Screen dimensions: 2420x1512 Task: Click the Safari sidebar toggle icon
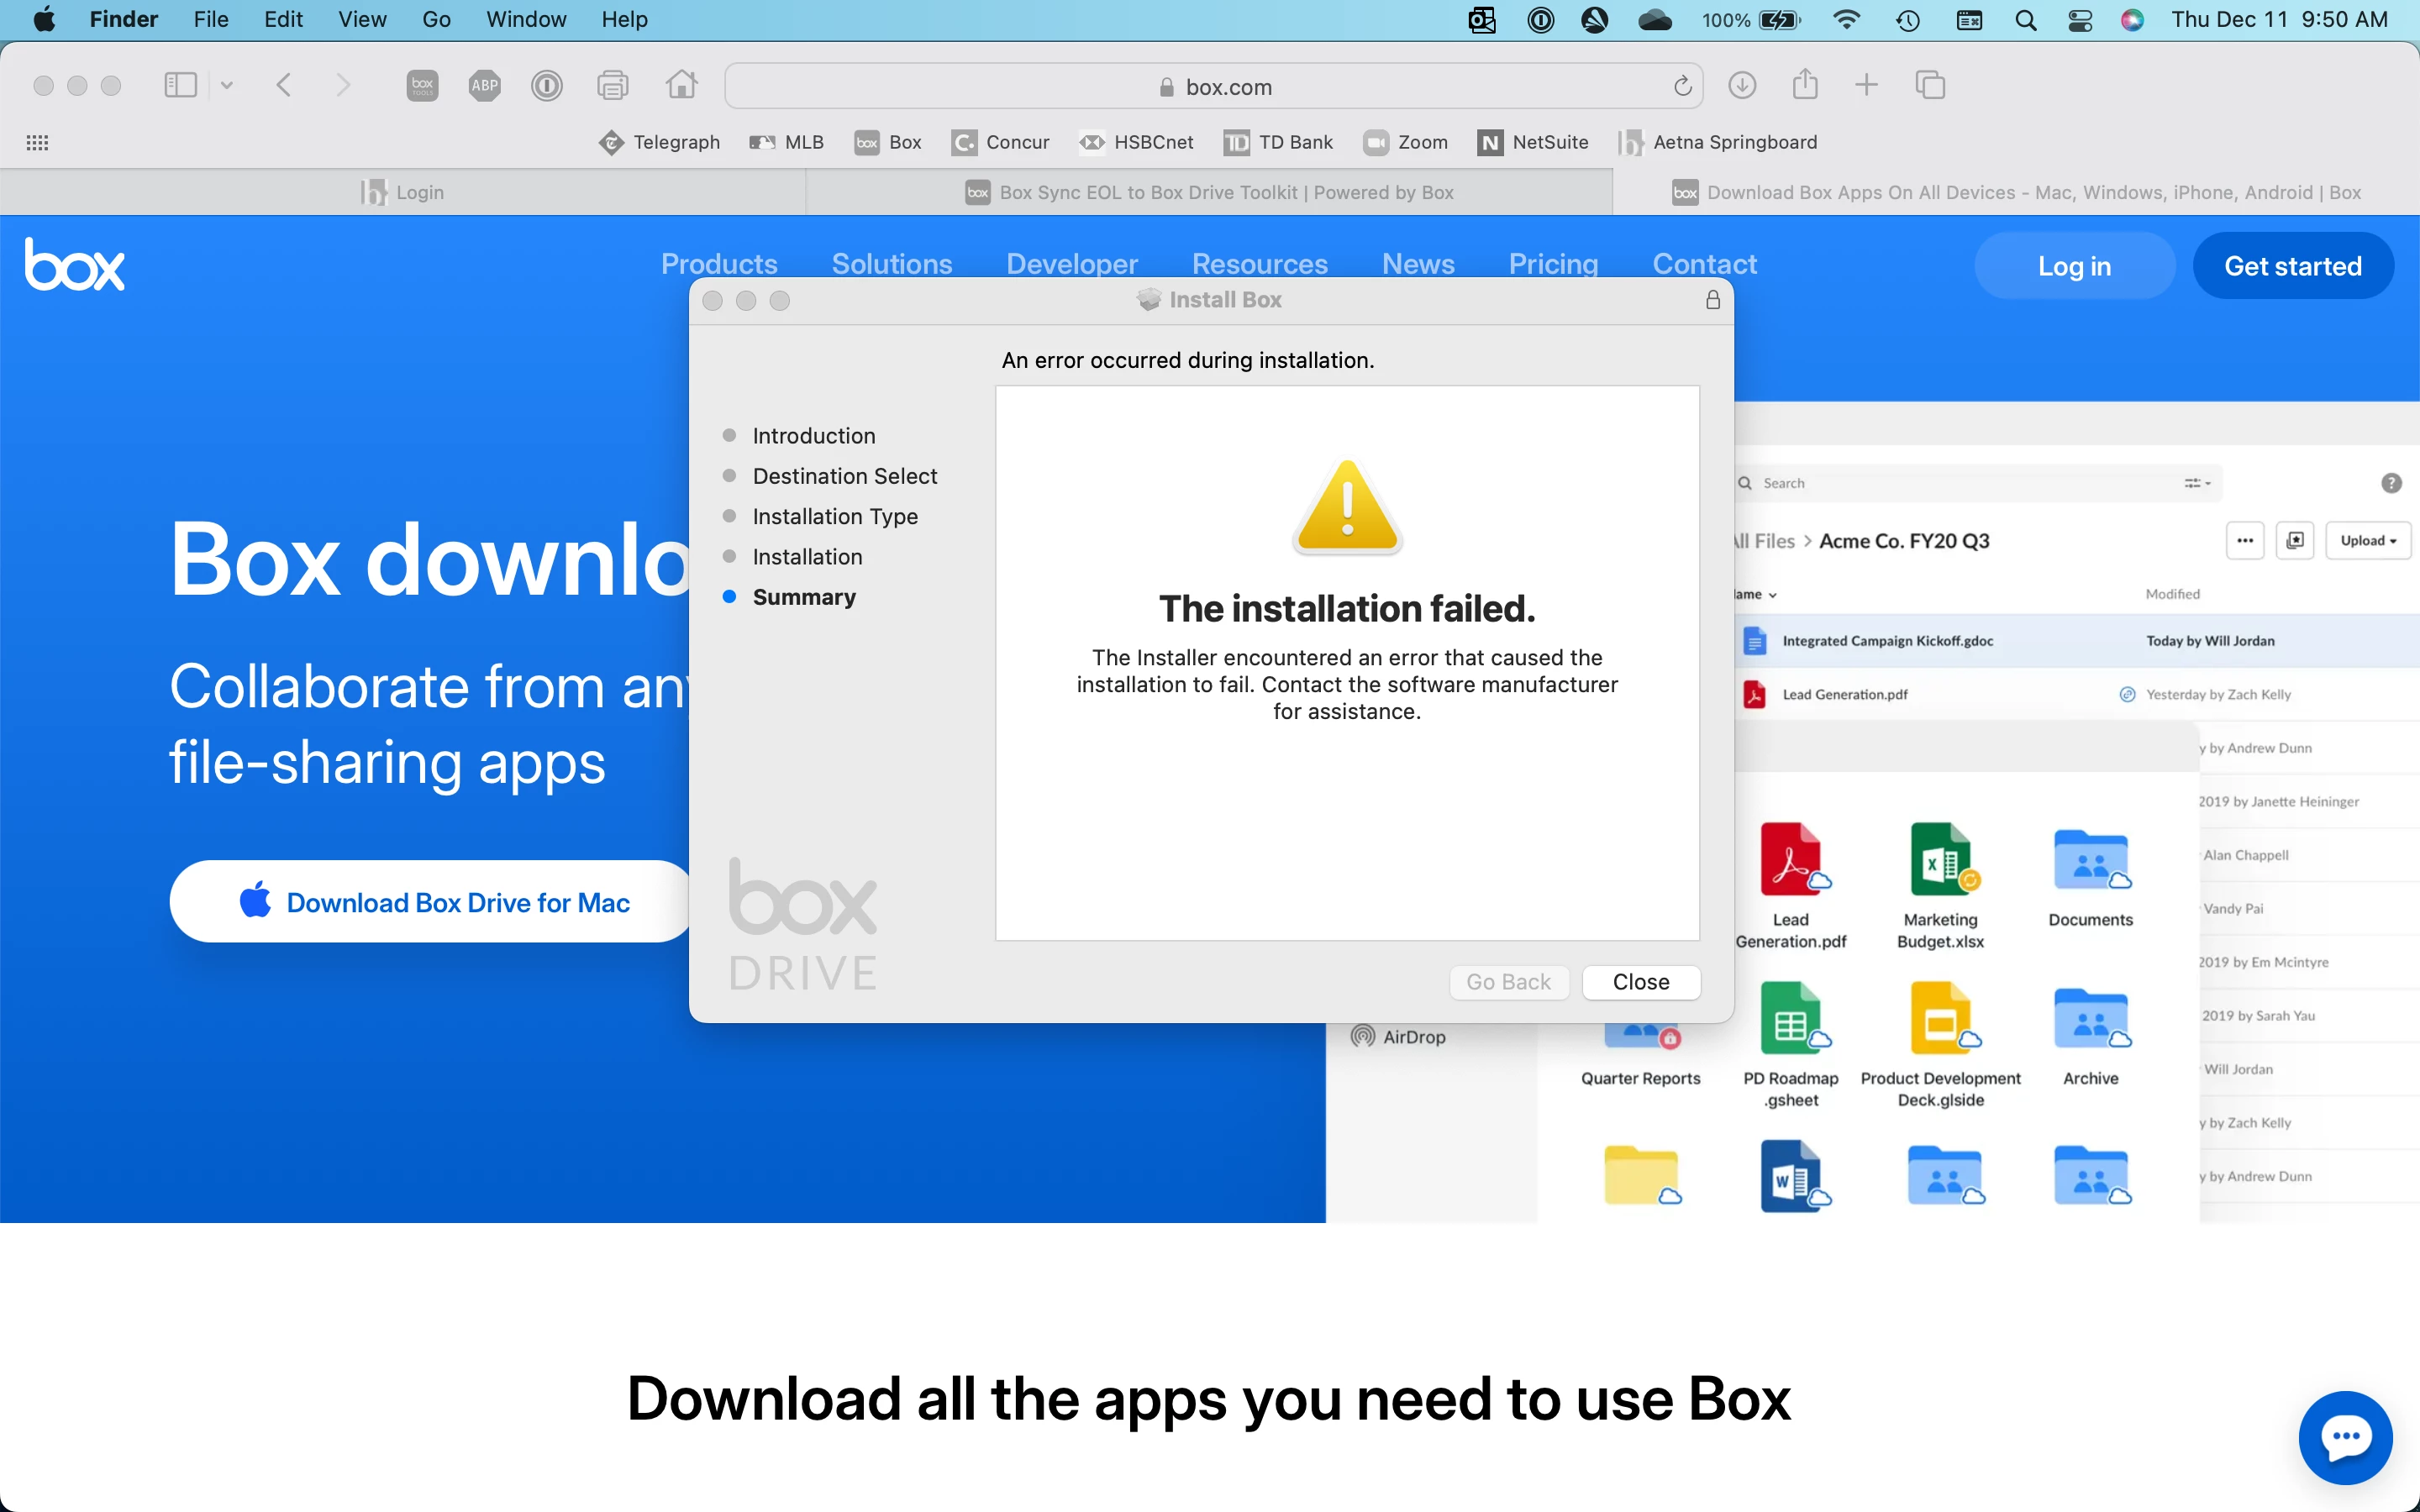[180, 85]
